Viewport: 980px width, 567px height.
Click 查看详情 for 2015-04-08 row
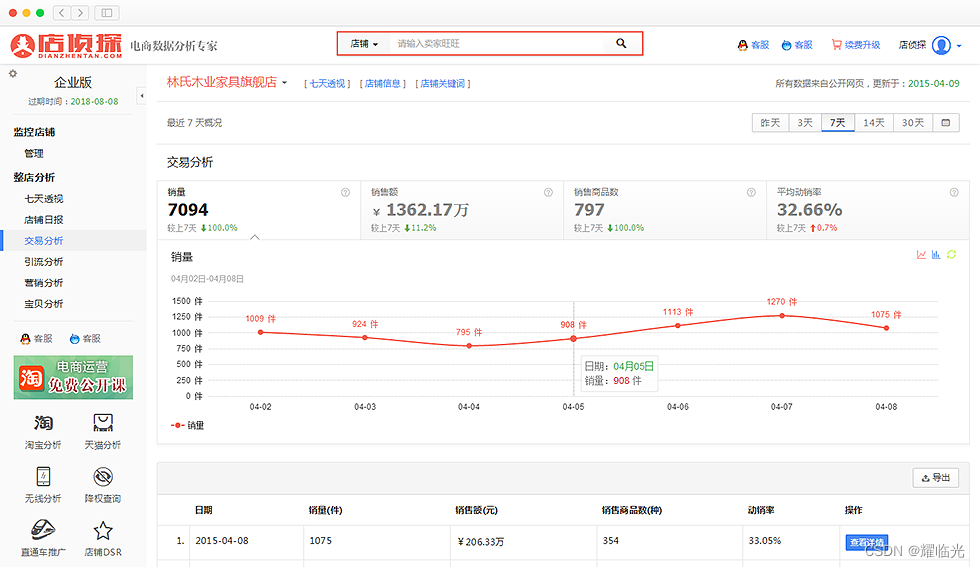coord(867,542)
